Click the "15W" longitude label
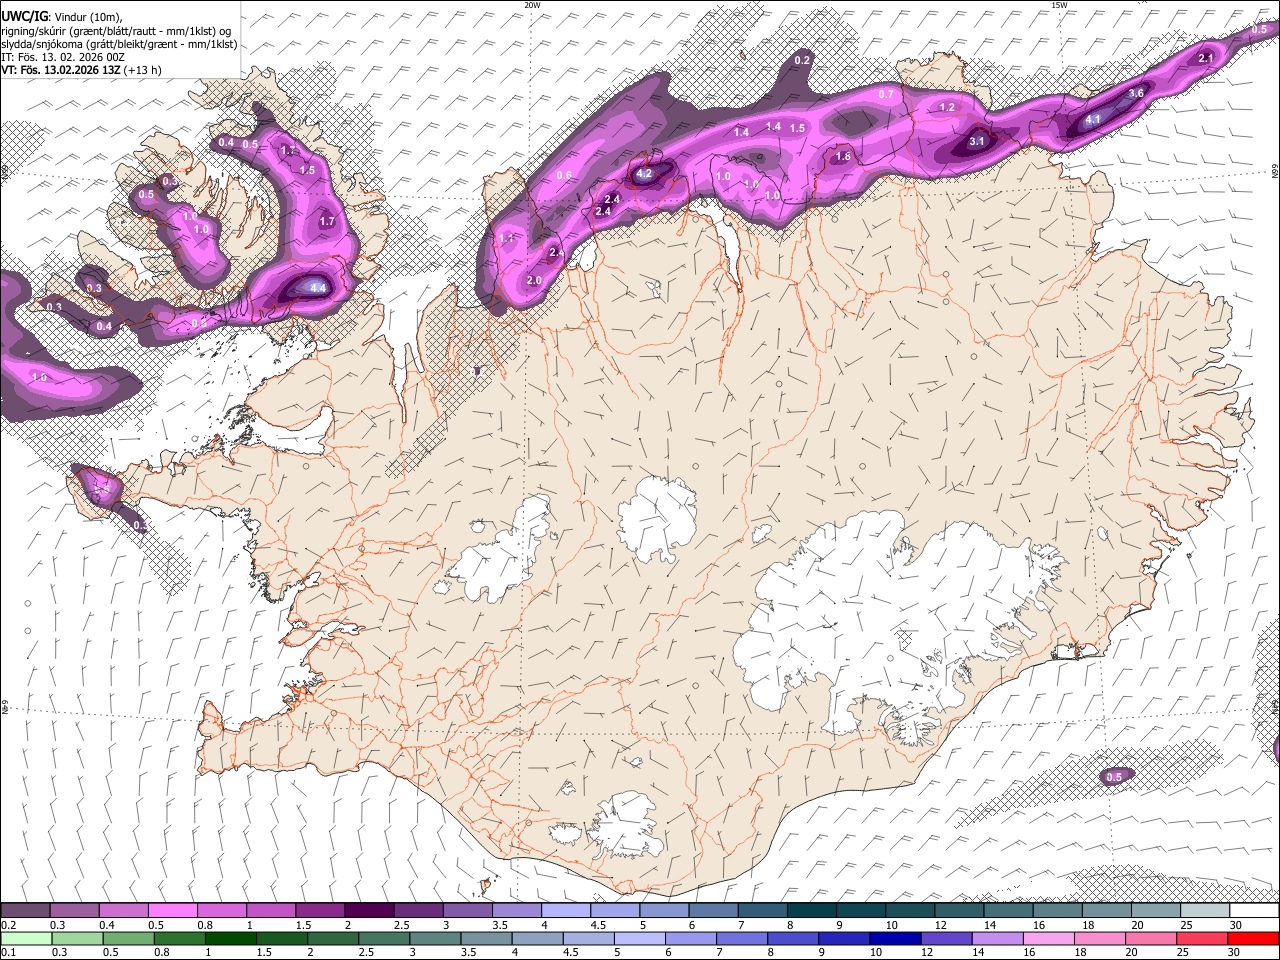This screenshot has width=1280, height=960. [1058, 5]
